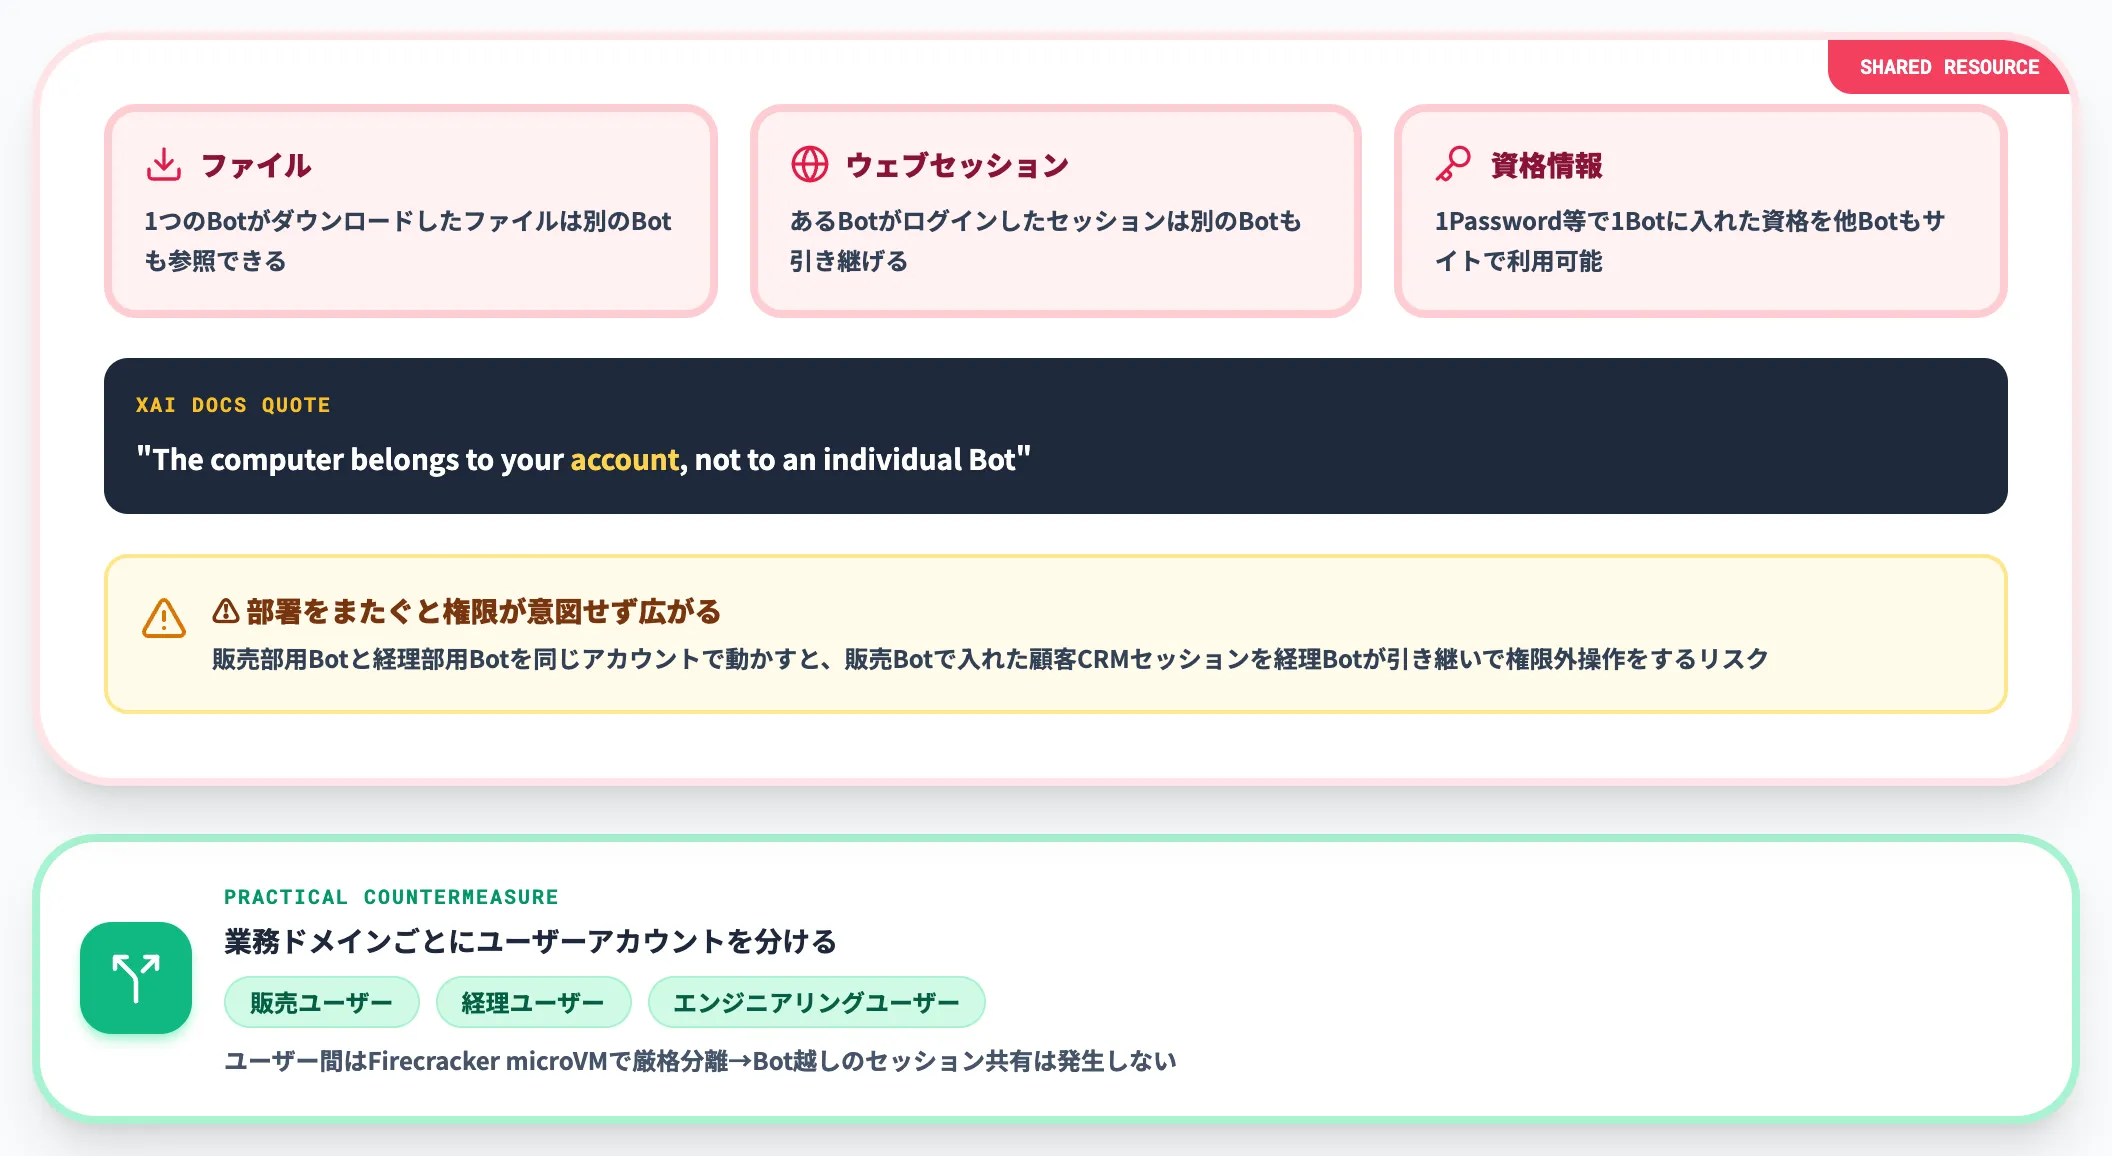
Task: Click the download icon beside ファイル
Action: 164,165
